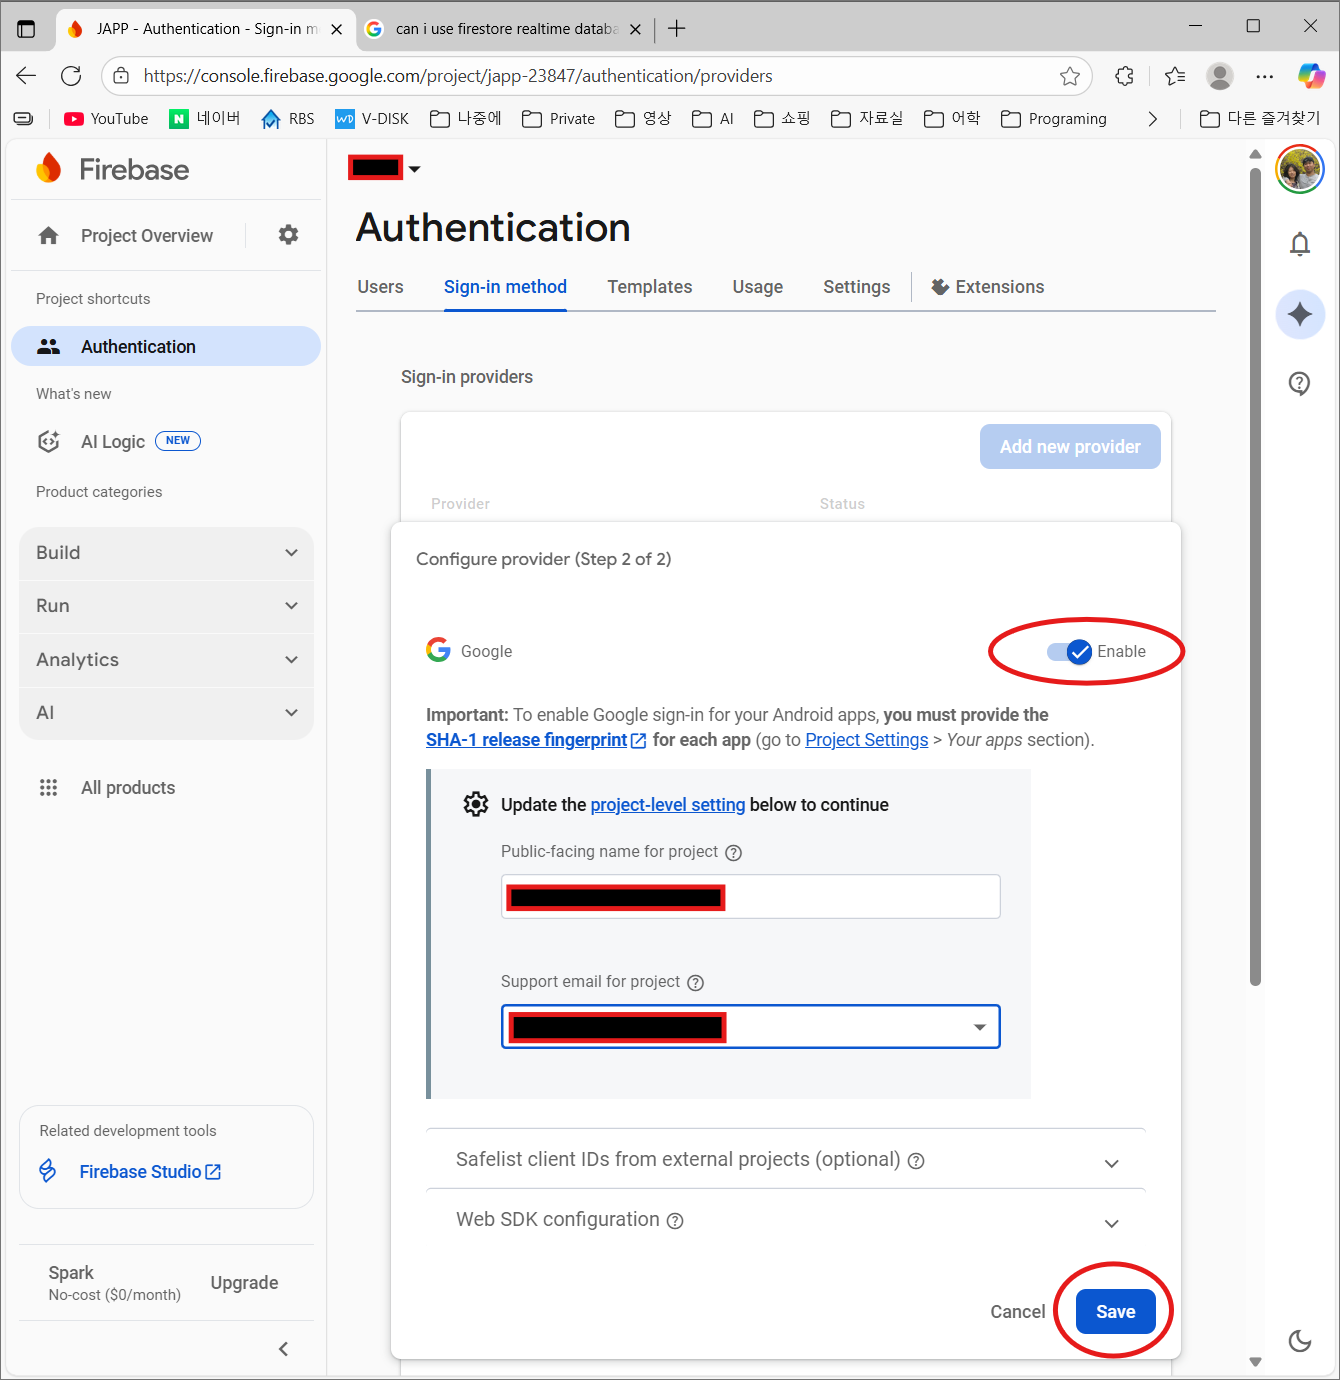Screen dimensions: 1340x1380
Task: Add new provider button
Action: (1070, 447)
